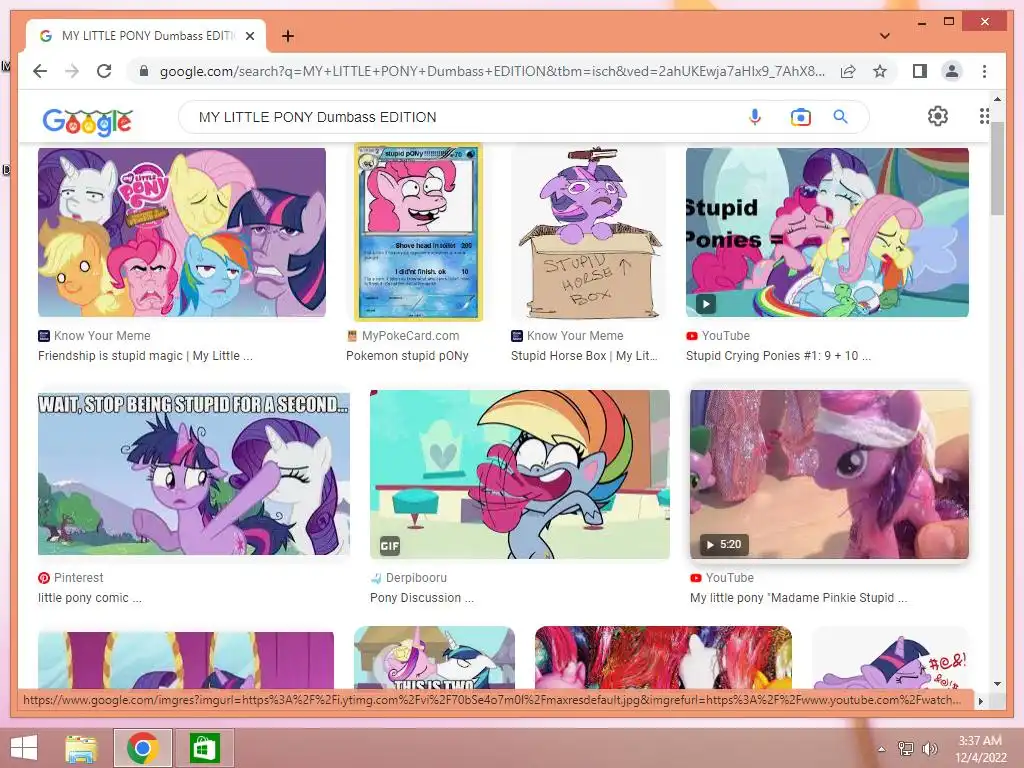Open the tab search chevron
This screenshot has height=768, width=1024.
(x=884, y=36)
